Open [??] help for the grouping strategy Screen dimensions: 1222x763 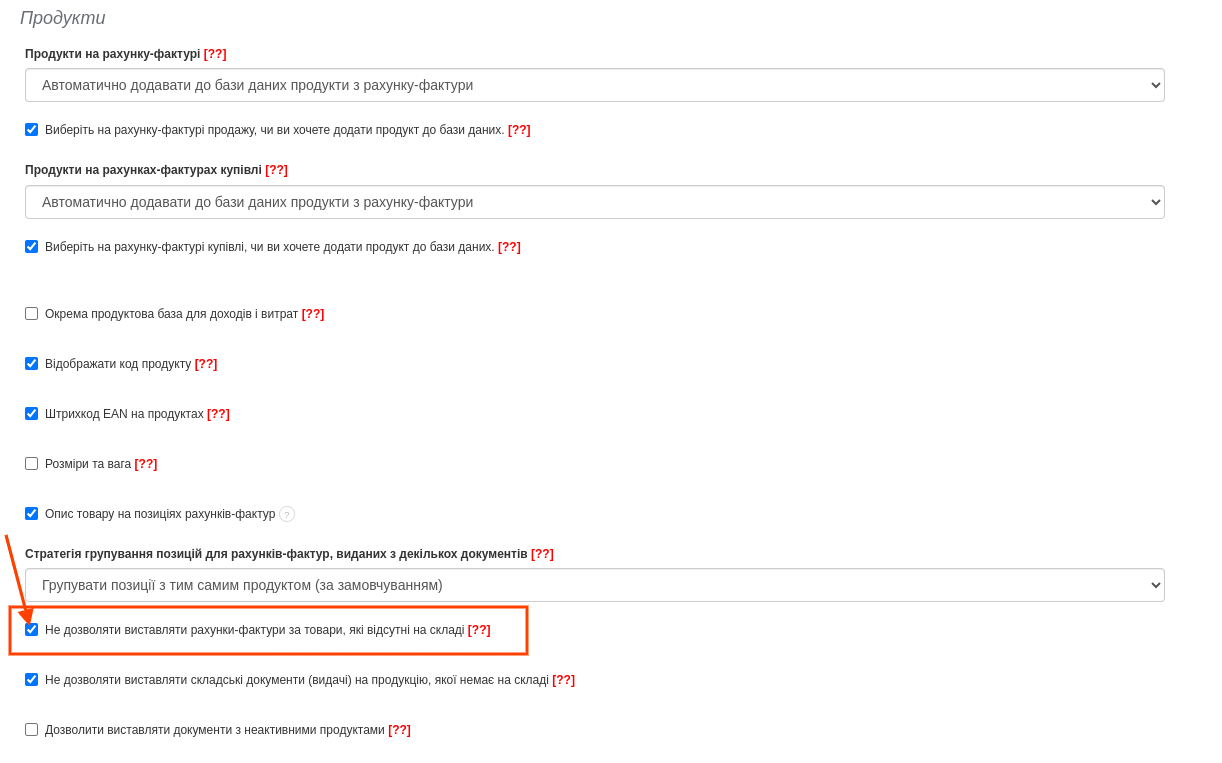click(542, 553)
